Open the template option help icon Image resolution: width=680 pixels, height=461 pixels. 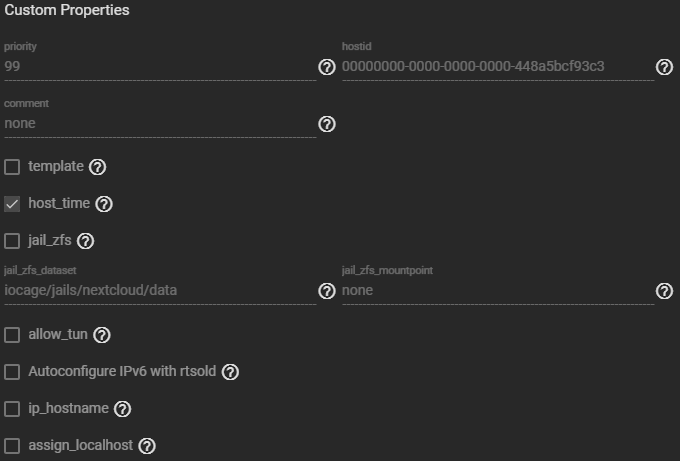[97, 167]
